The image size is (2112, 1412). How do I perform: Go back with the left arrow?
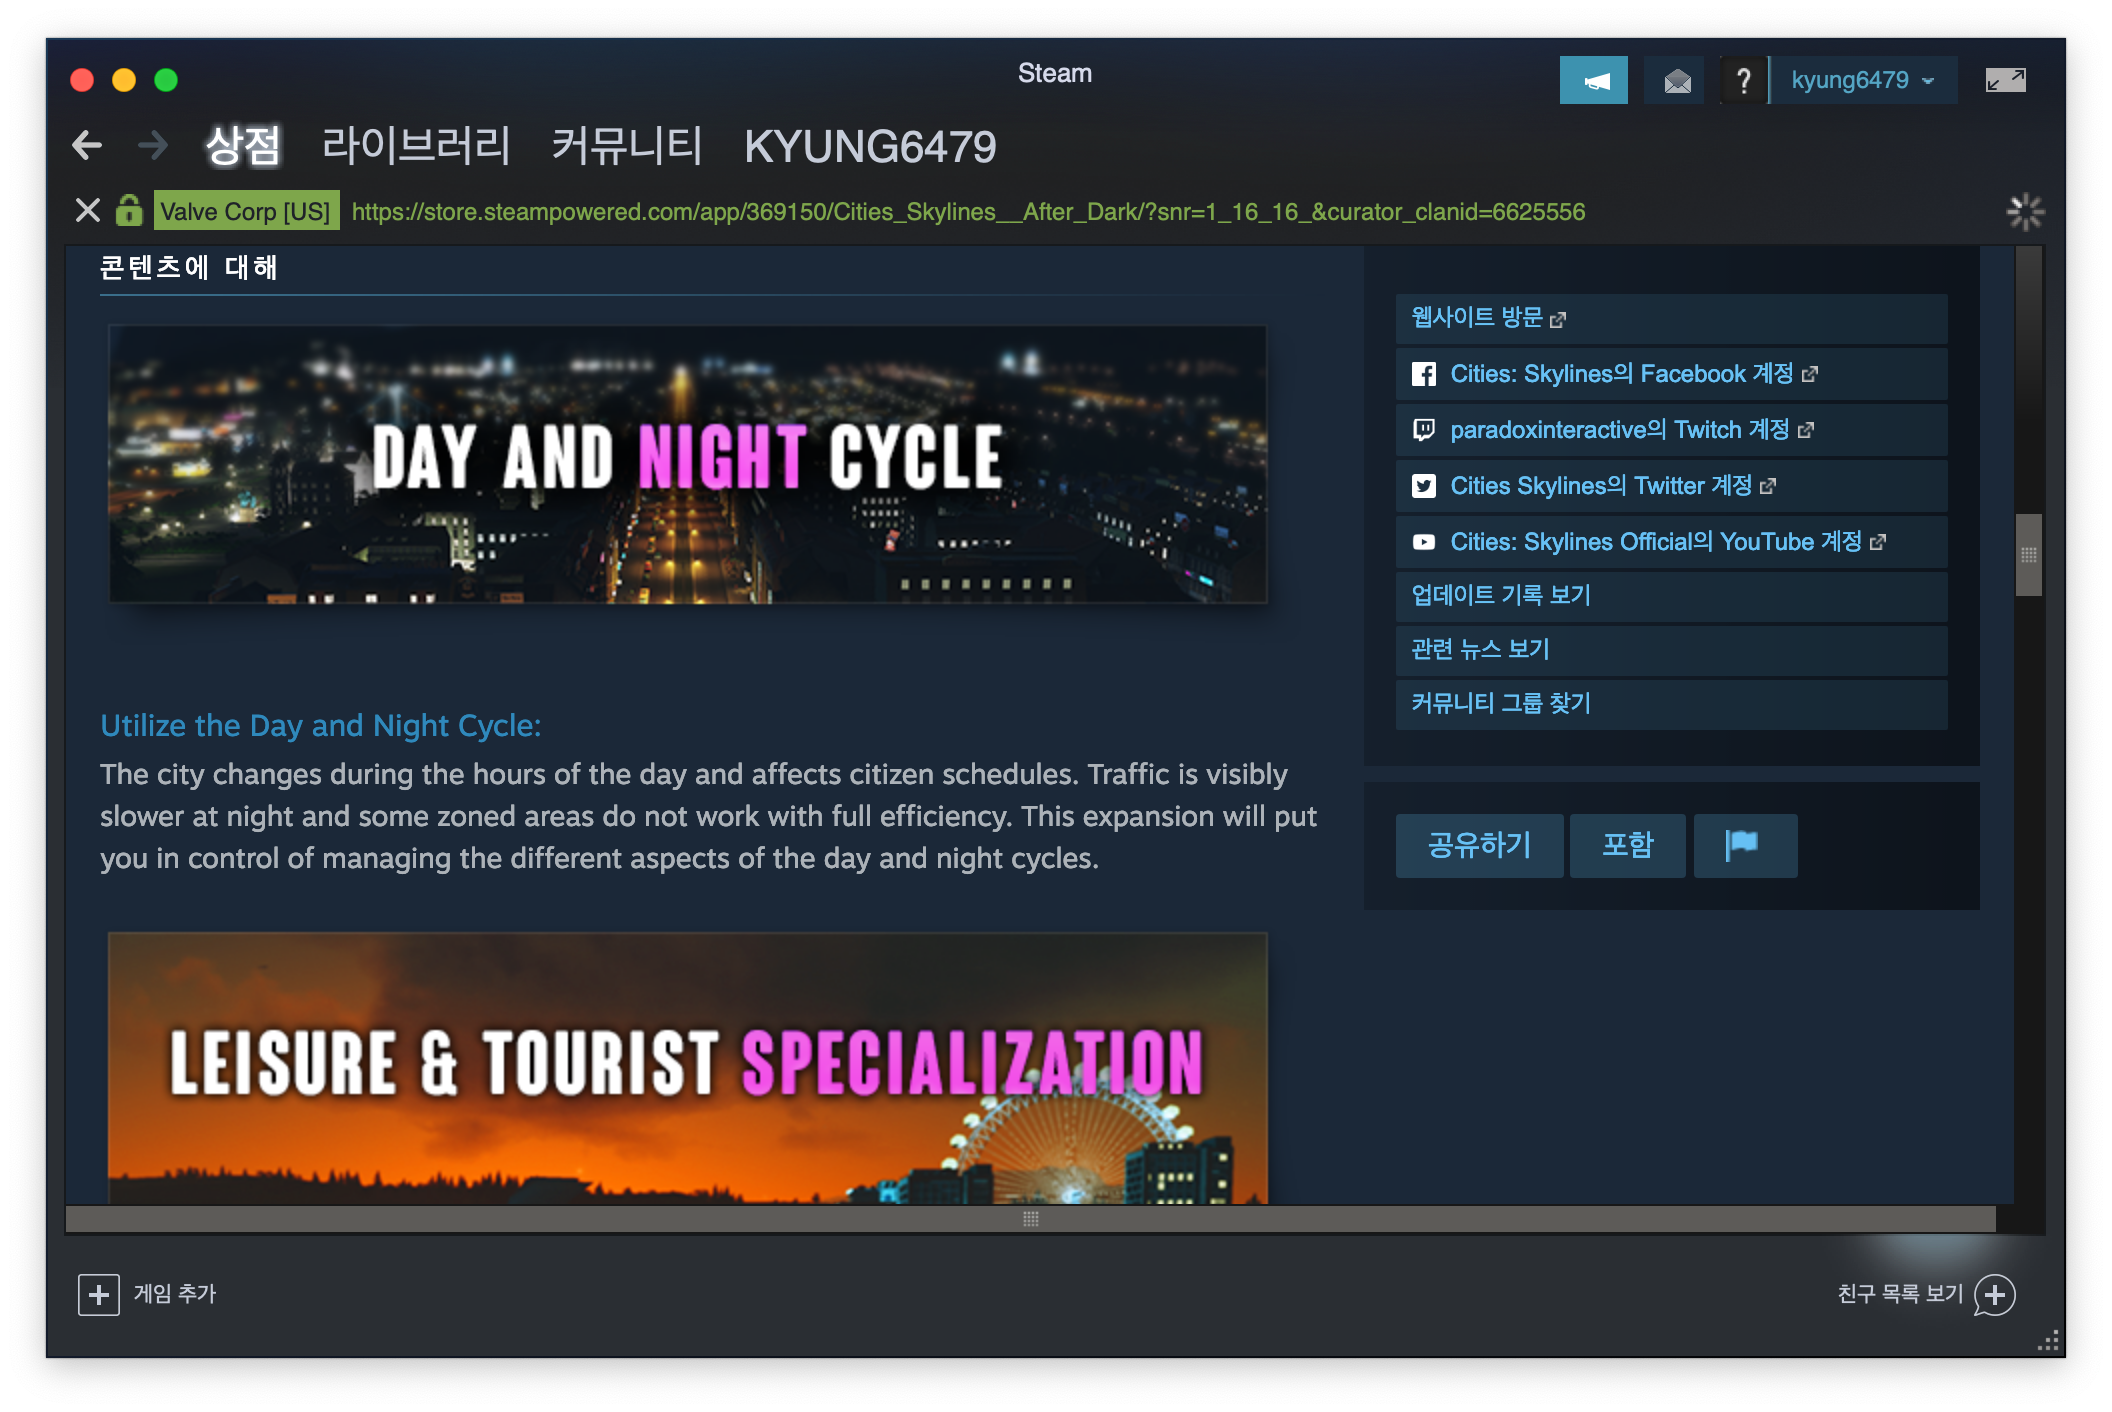tap(87, 146)
